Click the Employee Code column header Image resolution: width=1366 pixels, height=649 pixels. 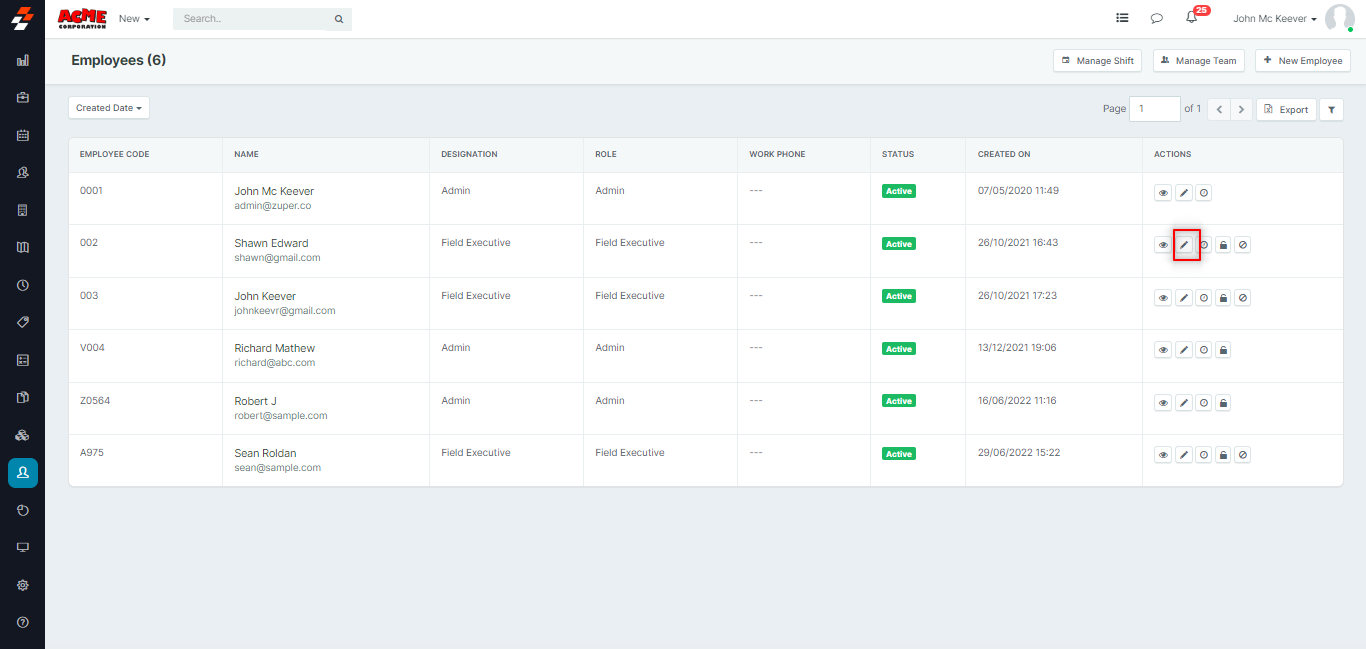[x=114, y=154]
